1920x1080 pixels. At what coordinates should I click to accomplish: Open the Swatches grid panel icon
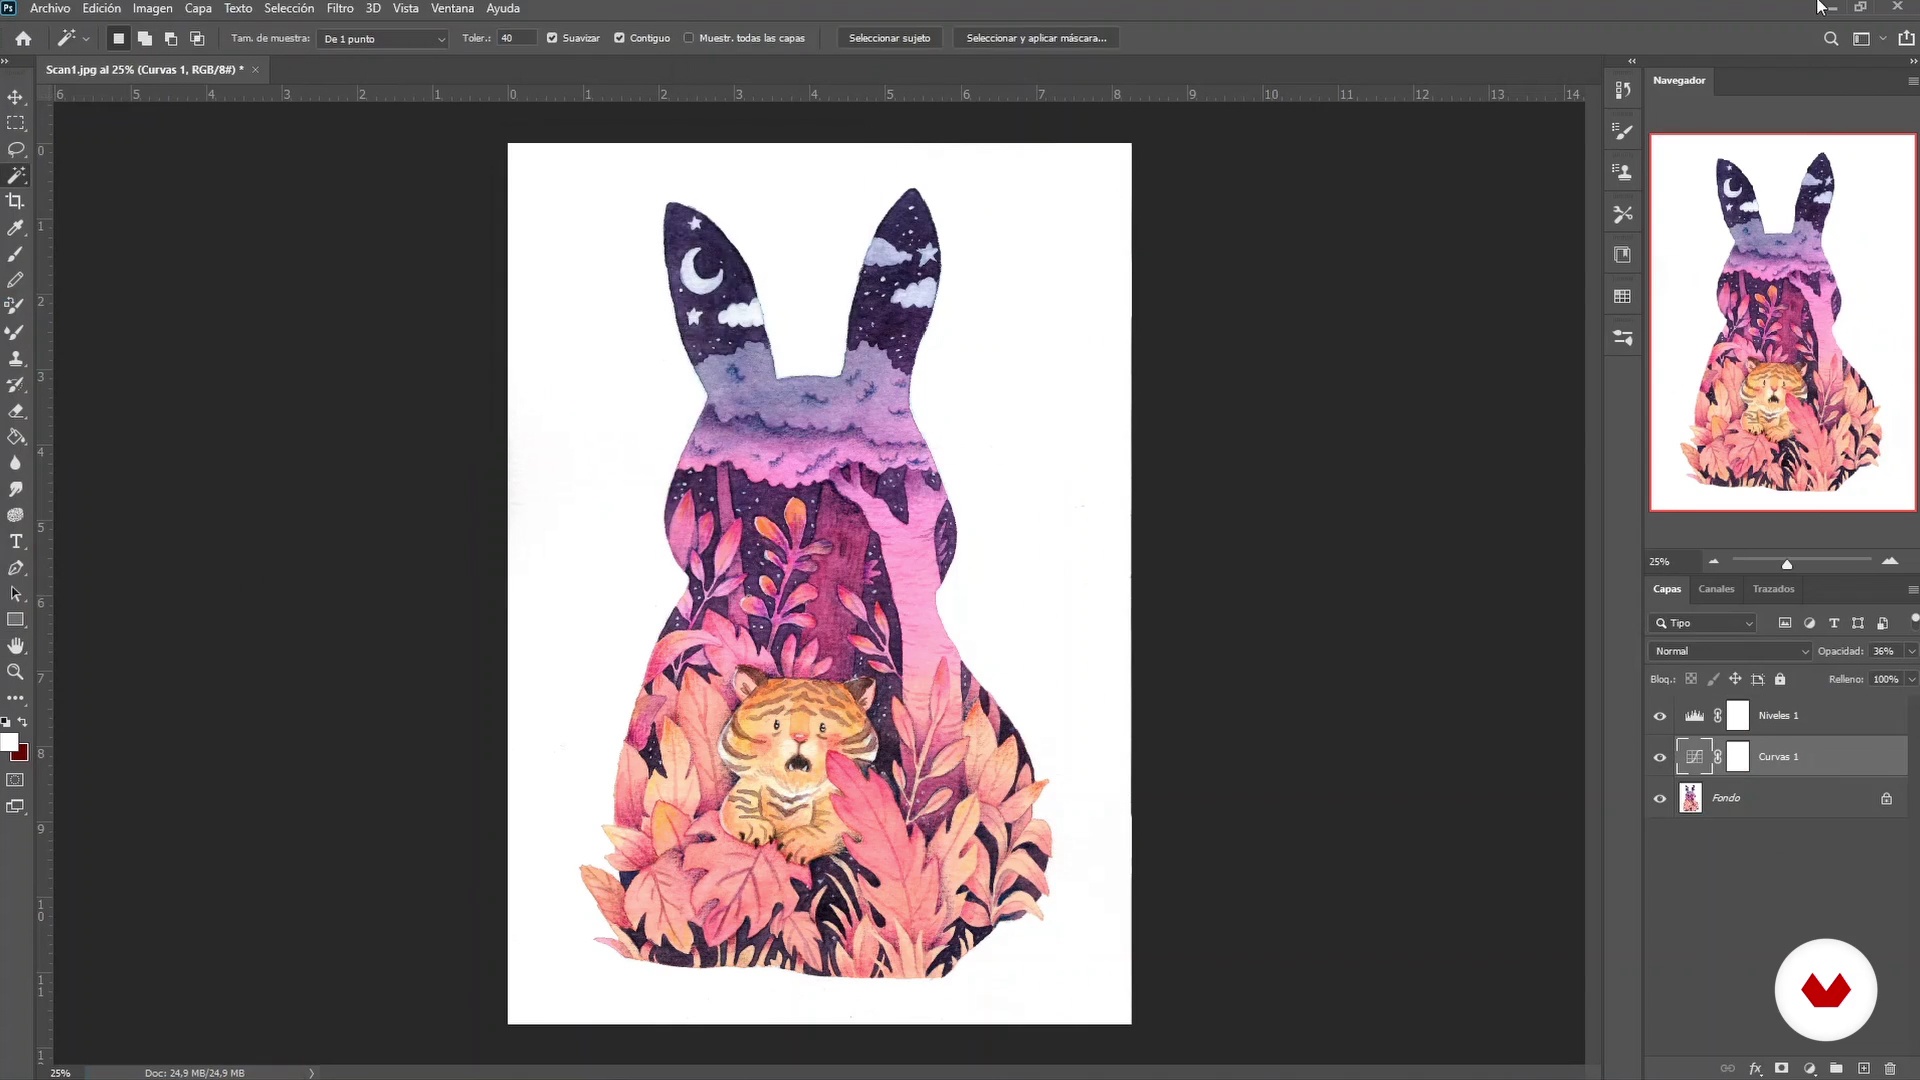click(x=1623, y=296)
